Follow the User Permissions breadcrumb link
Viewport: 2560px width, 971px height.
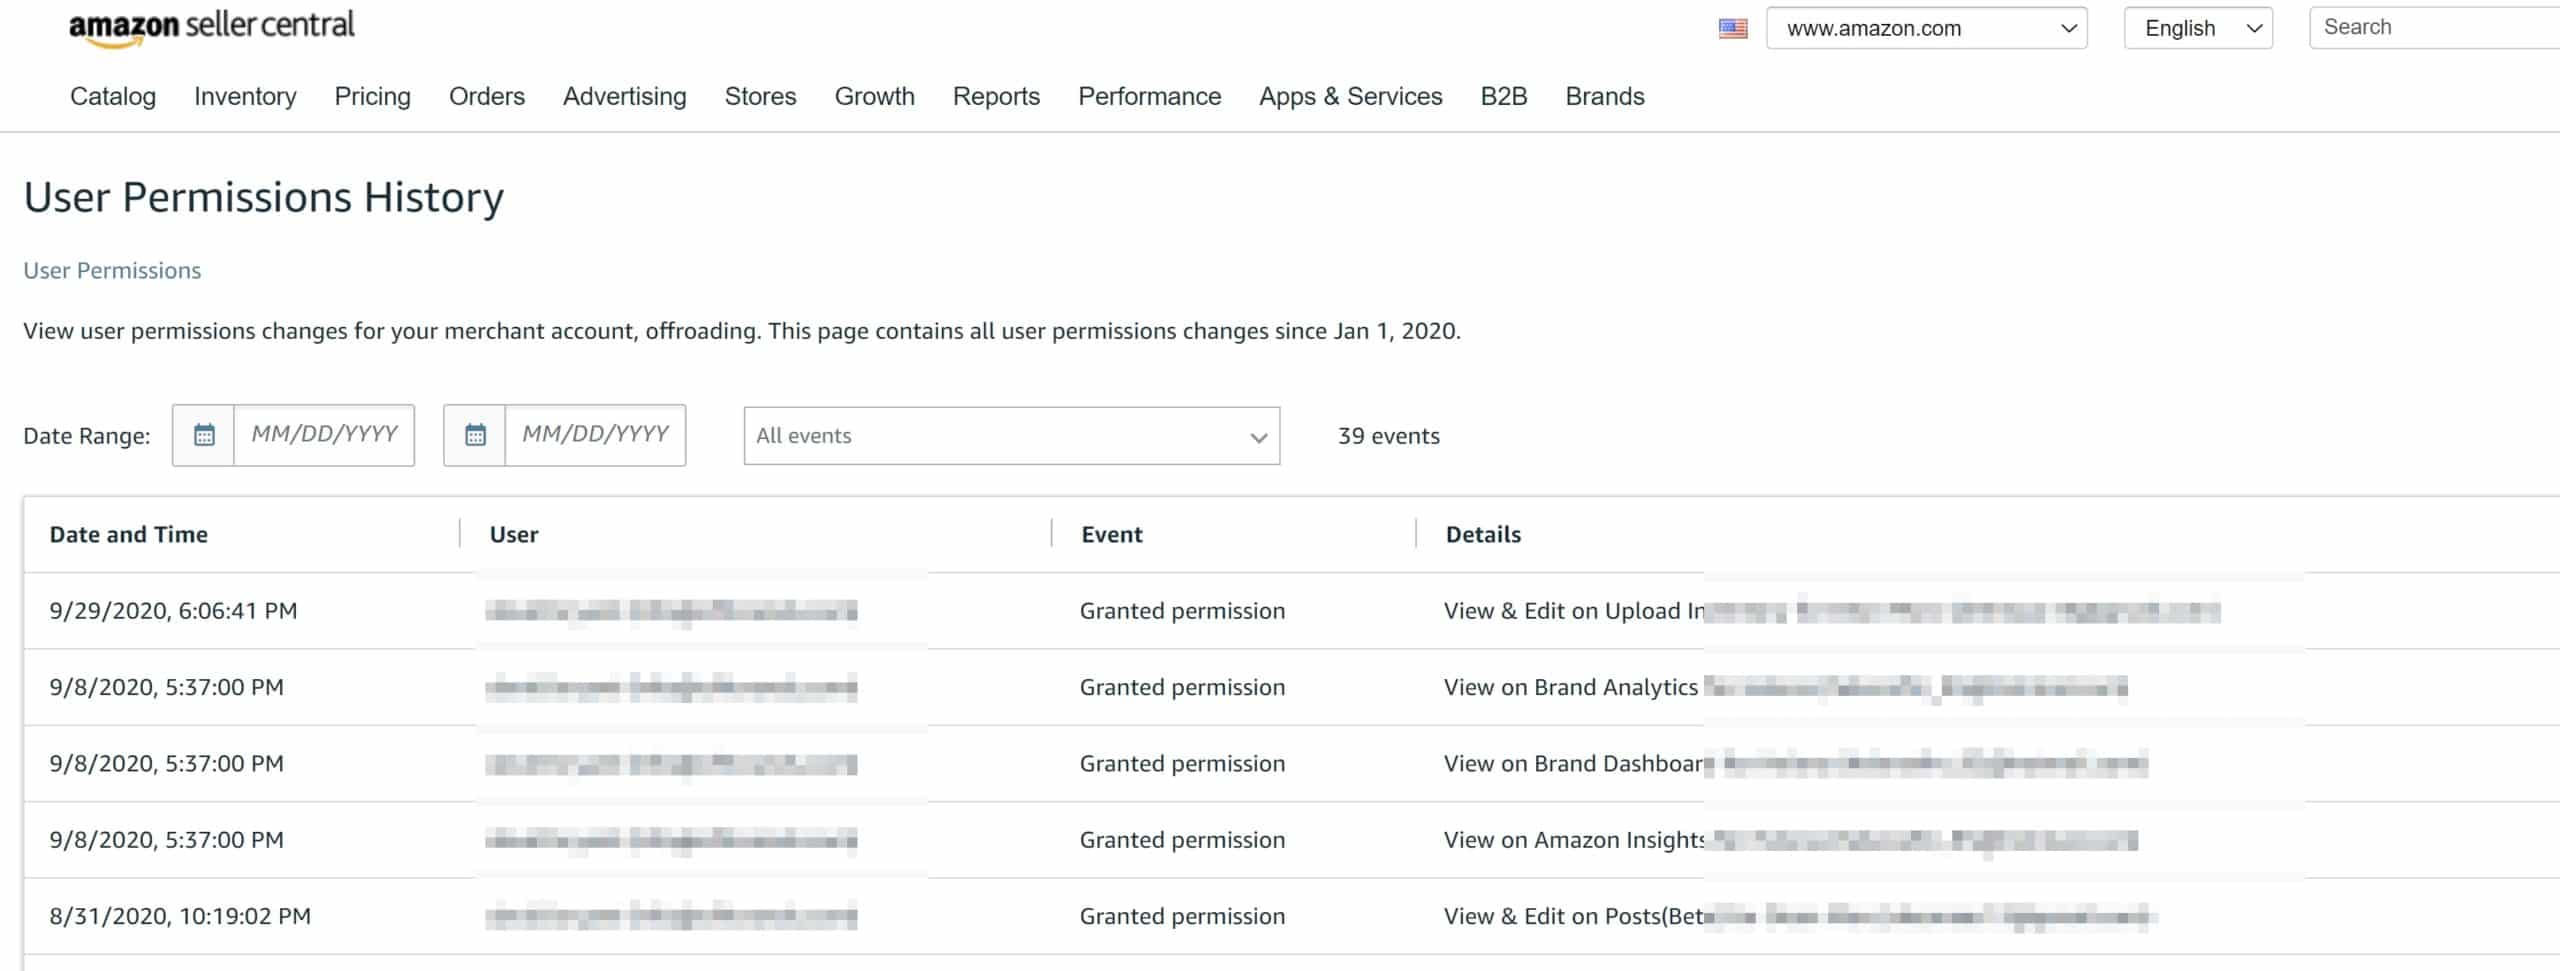click(112, 270)
